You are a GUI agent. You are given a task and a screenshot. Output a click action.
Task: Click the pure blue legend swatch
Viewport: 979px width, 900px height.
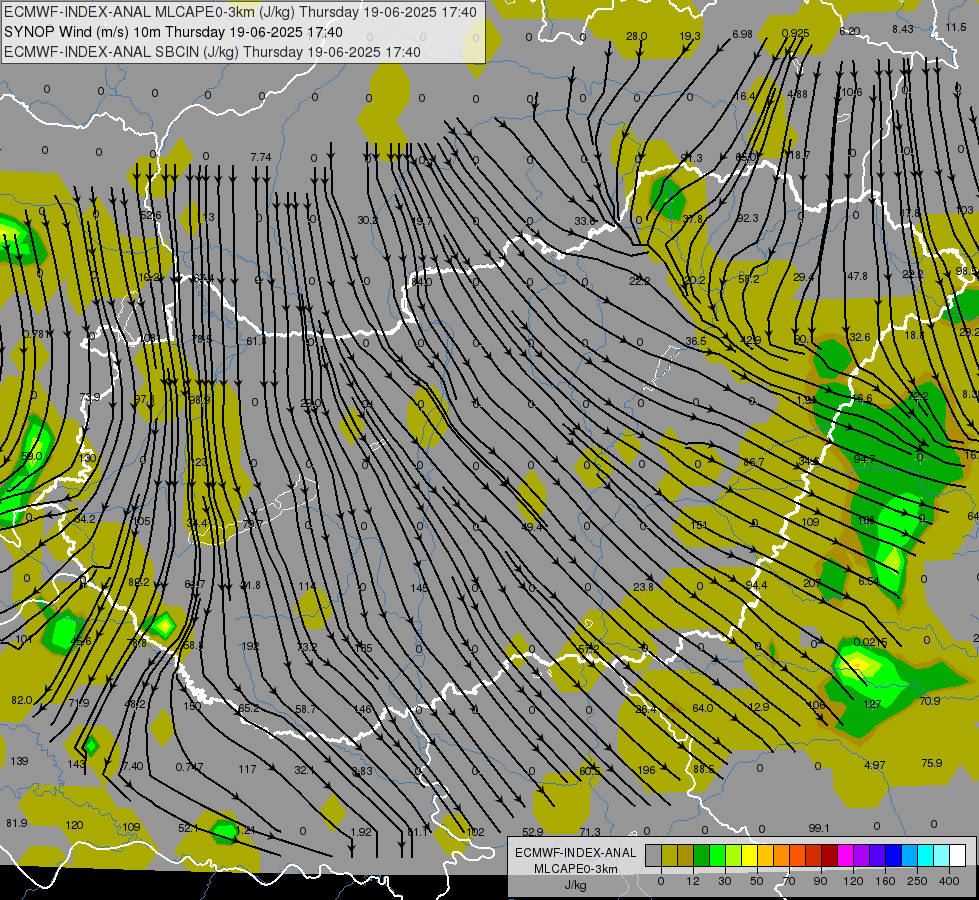click(893, 855)
